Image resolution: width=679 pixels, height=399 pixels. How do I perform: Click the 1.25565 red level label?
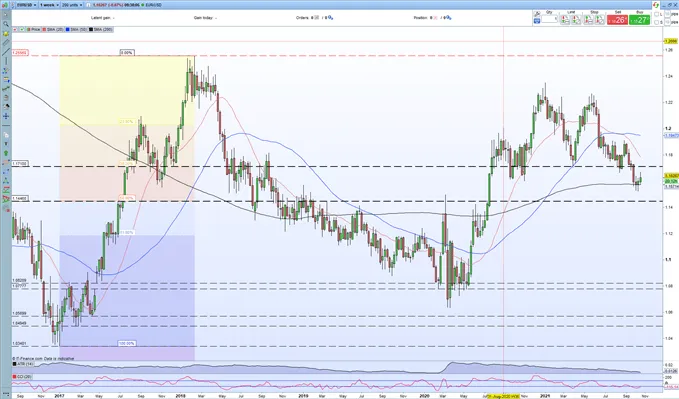(20, 52)
